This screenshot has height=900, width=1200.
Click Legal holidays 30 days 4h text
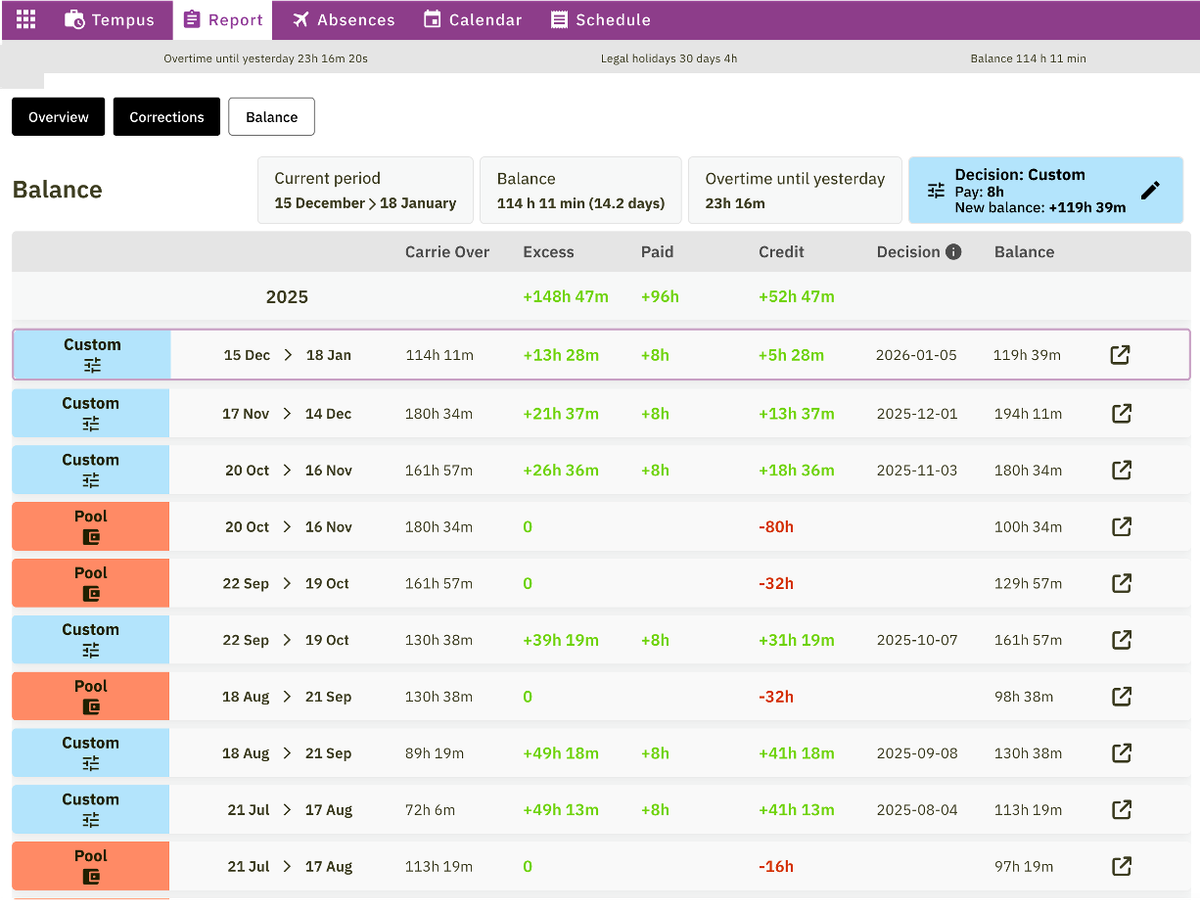pos(669,58)
